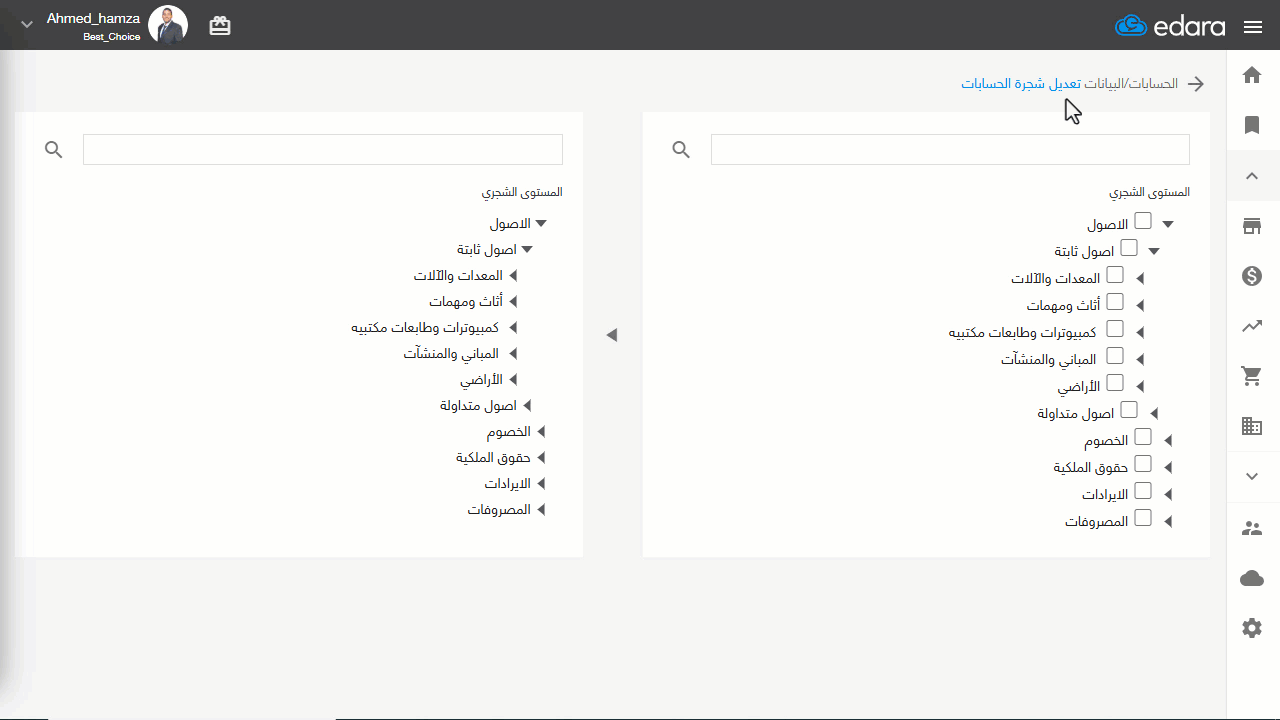
Task: Open the hamburger menu next to edara
Action: [x=1252, y=27]
